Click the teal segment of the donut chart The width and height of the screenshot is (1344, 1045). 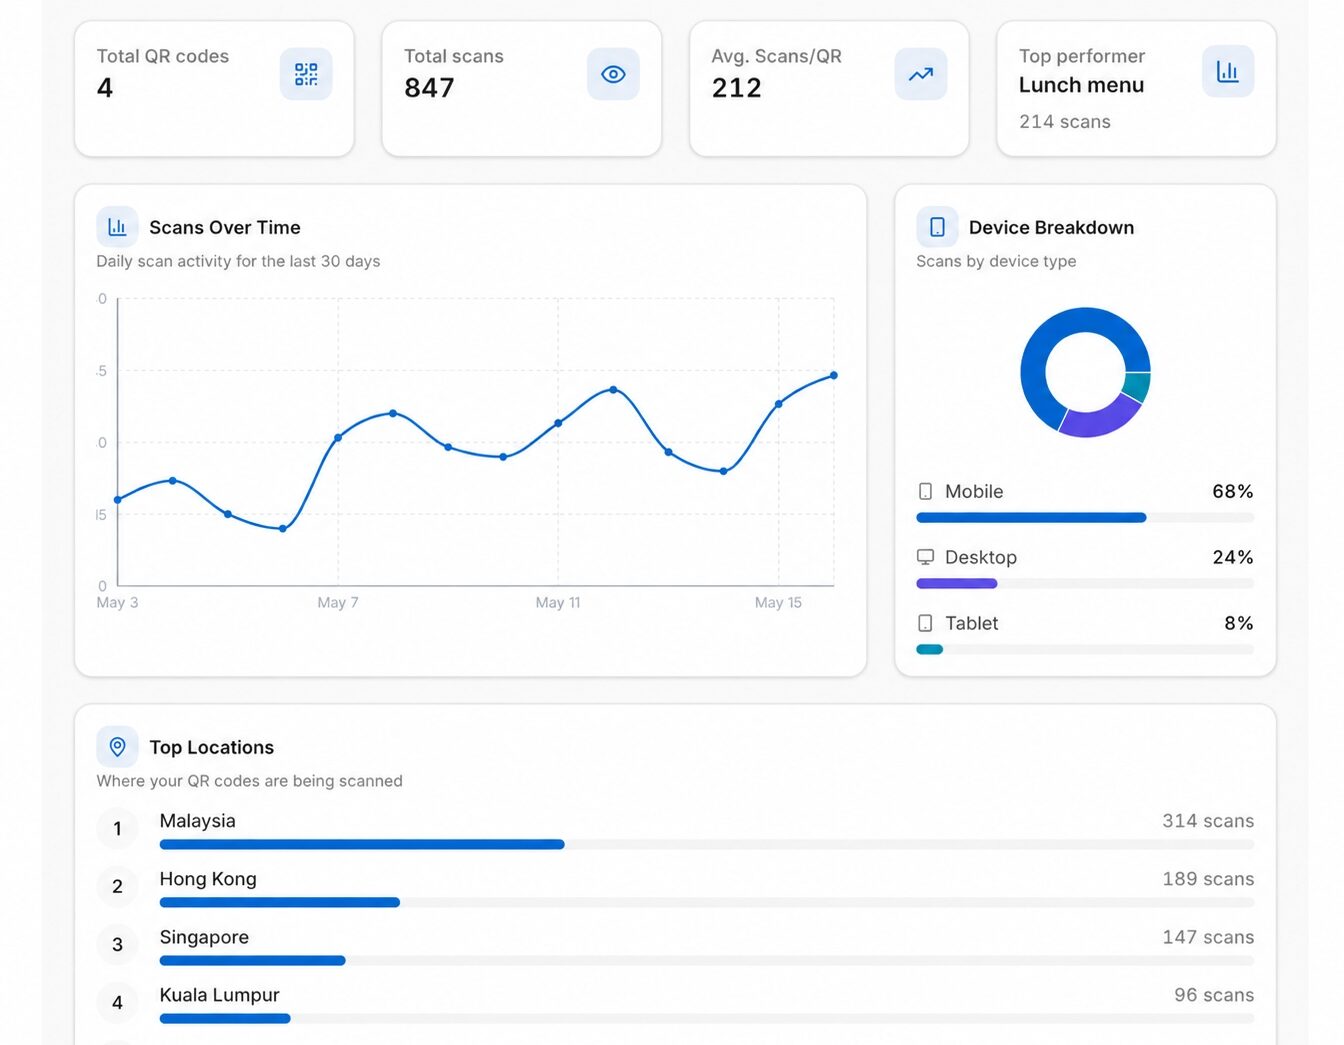[x=1138, y=386]
